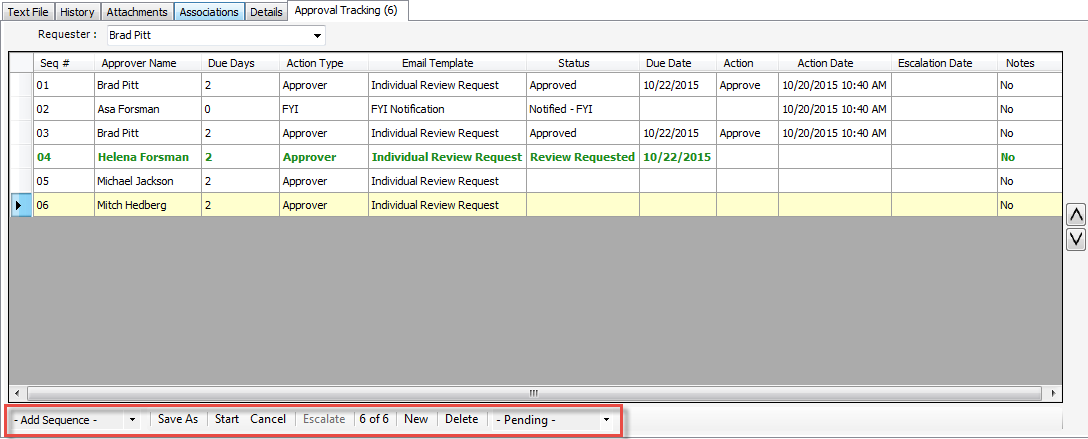Move selected row up with arrow button

pos(1076,215)
